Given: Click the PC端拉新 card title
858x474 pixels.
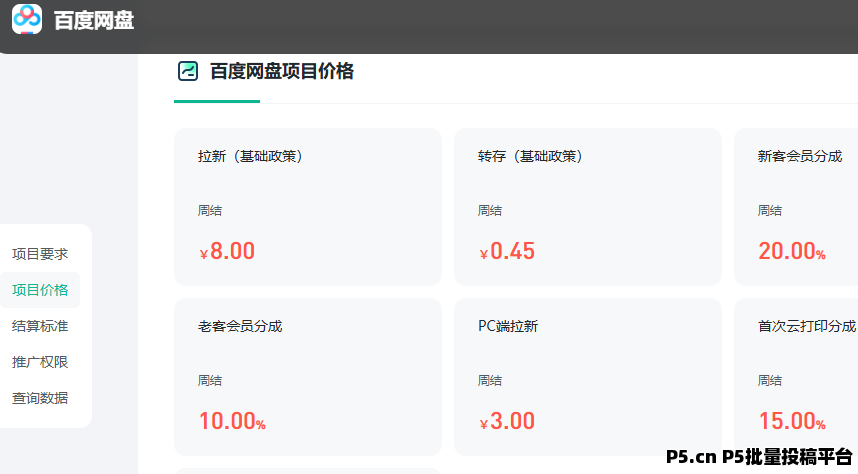Looking at the screenshot, I should tap(508, 327).
